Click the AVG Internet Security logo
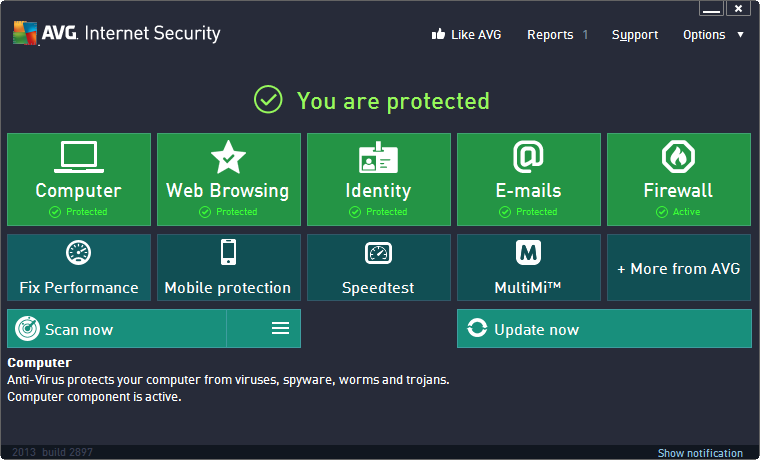Image resolution: width=760 pixels, height=460 pixels. (x=116, y=33)
